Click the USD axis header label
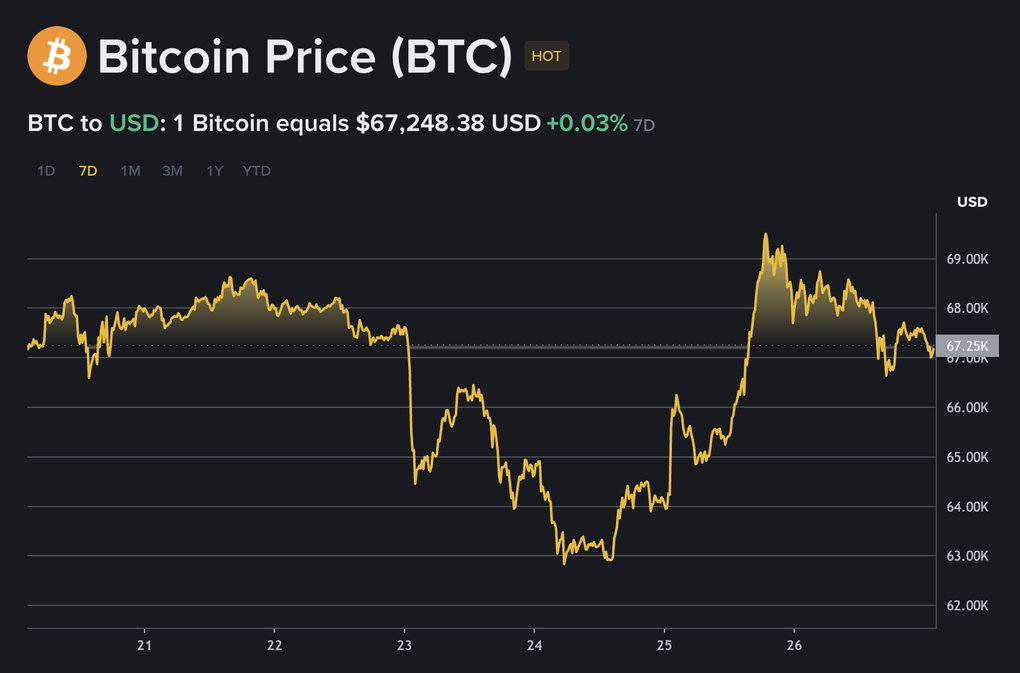 click(x=973, y=201)
